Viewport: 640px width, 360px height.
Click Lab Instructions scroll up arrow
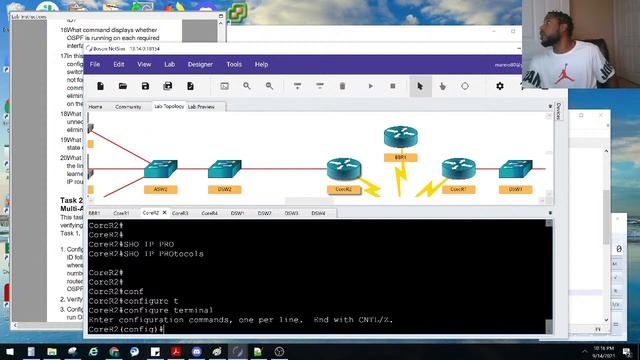(x=221, y=23)
